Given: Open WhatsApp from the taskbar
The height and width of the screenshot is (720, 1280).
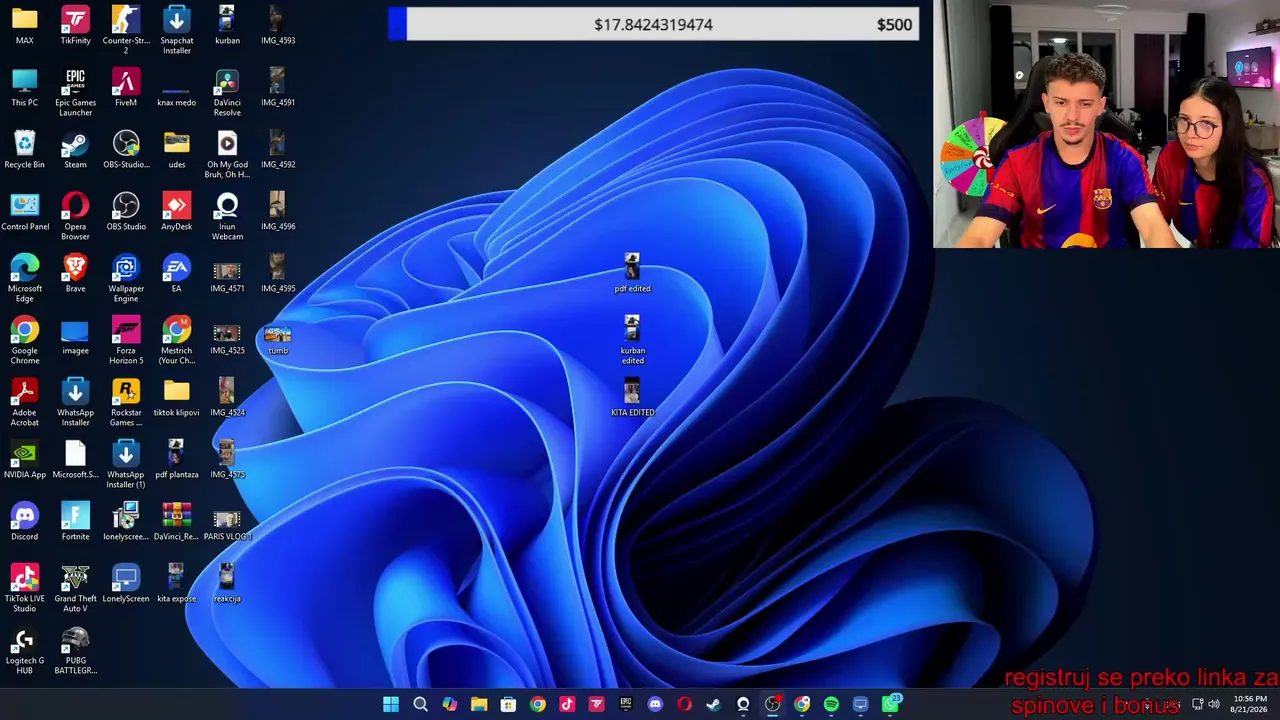Looking at the screenshot, I should click(890, 704).
